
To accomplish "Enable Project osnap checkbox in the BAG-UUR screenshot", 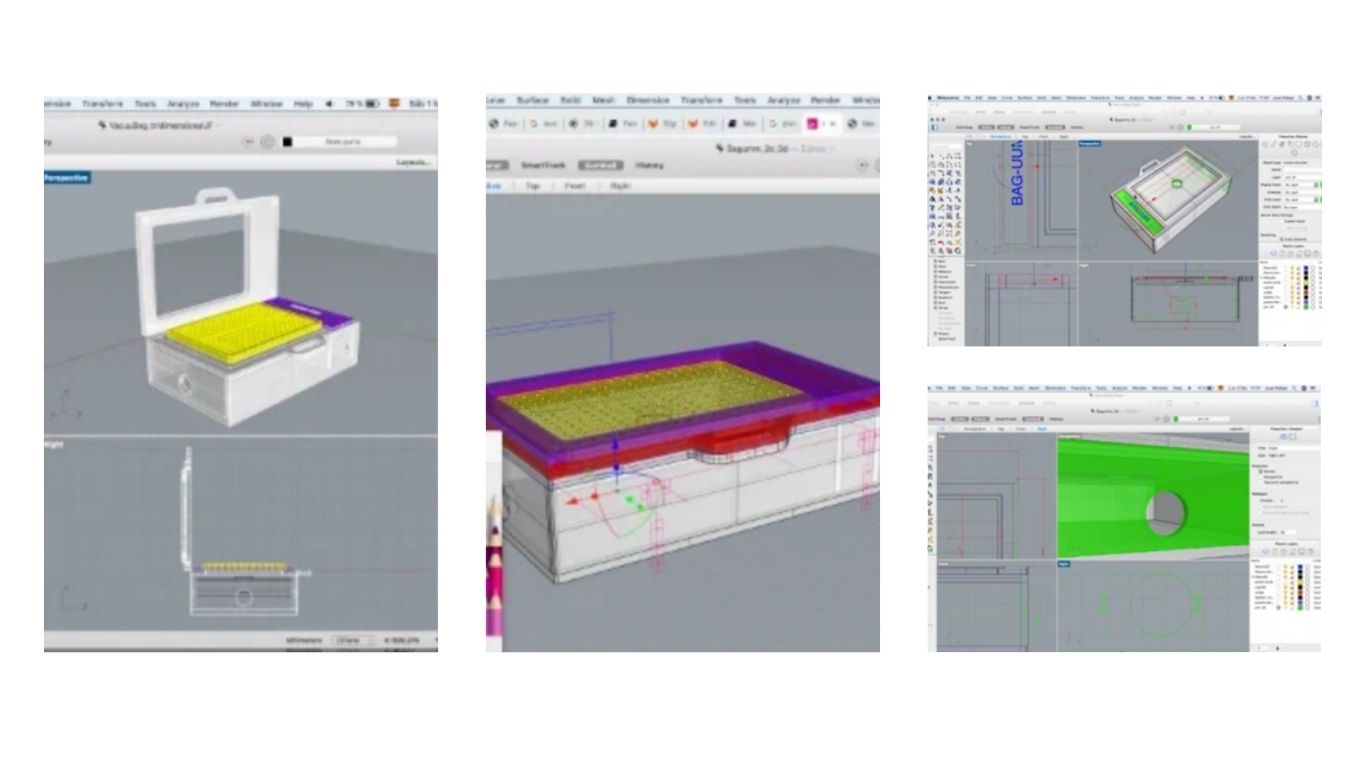I will pyautogui.click(x=935, y=334).
